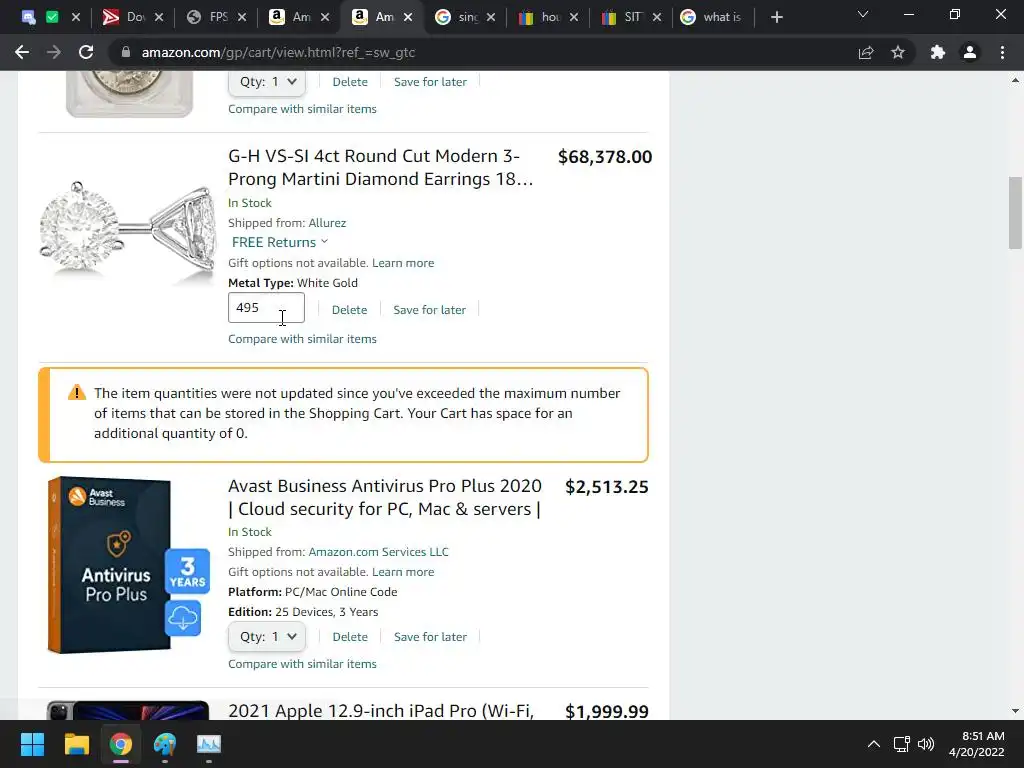
Task: Click the page vertical scrollbar thumb
Action: tap(1014, 213)
